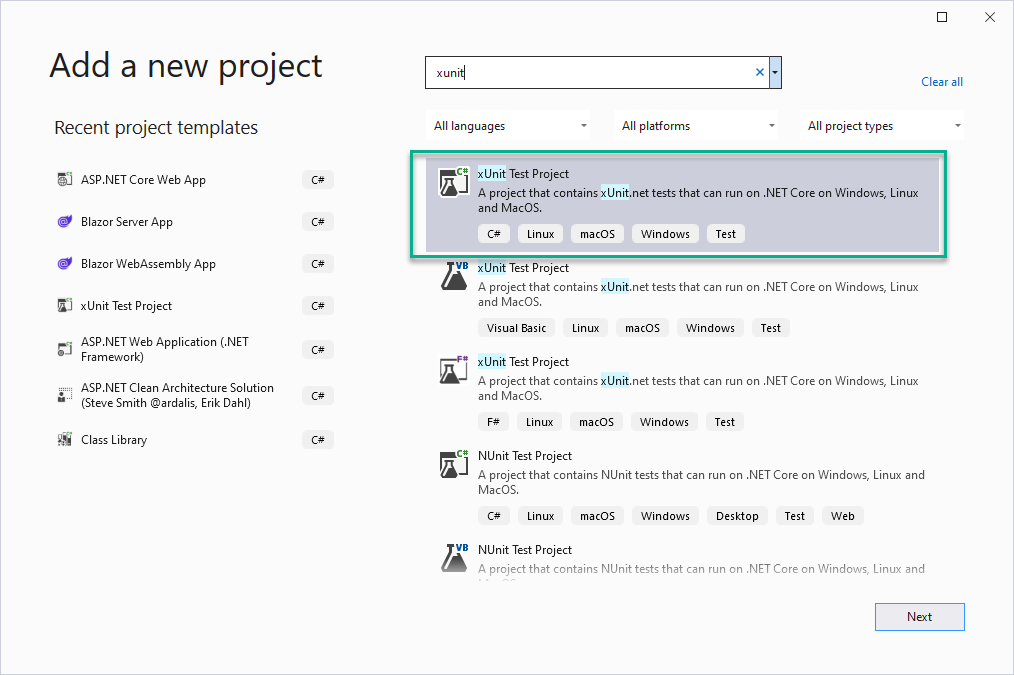Expand the search history dropdown arrow

coord(774,72)
